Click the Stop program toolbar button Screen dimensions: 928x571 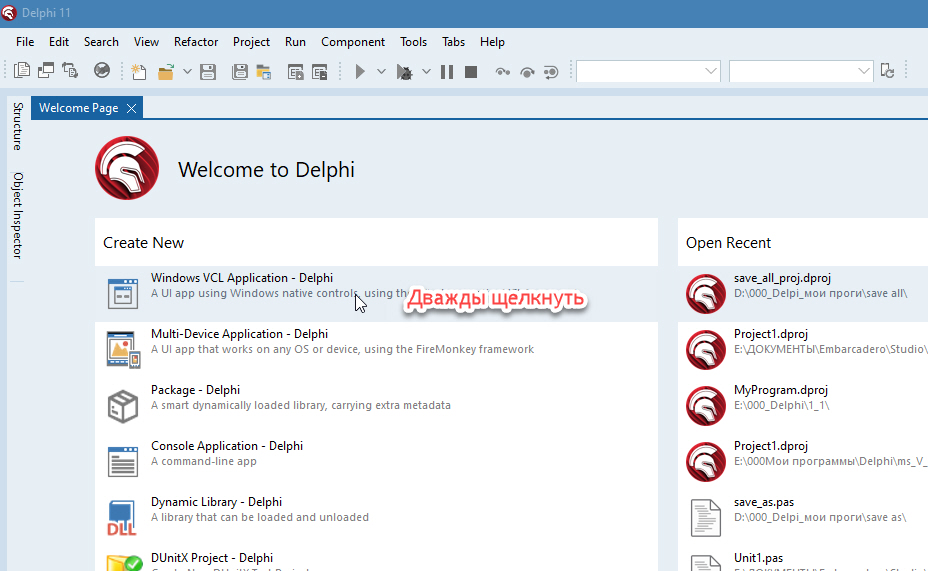pyautogui.click(x=471, y=72)
